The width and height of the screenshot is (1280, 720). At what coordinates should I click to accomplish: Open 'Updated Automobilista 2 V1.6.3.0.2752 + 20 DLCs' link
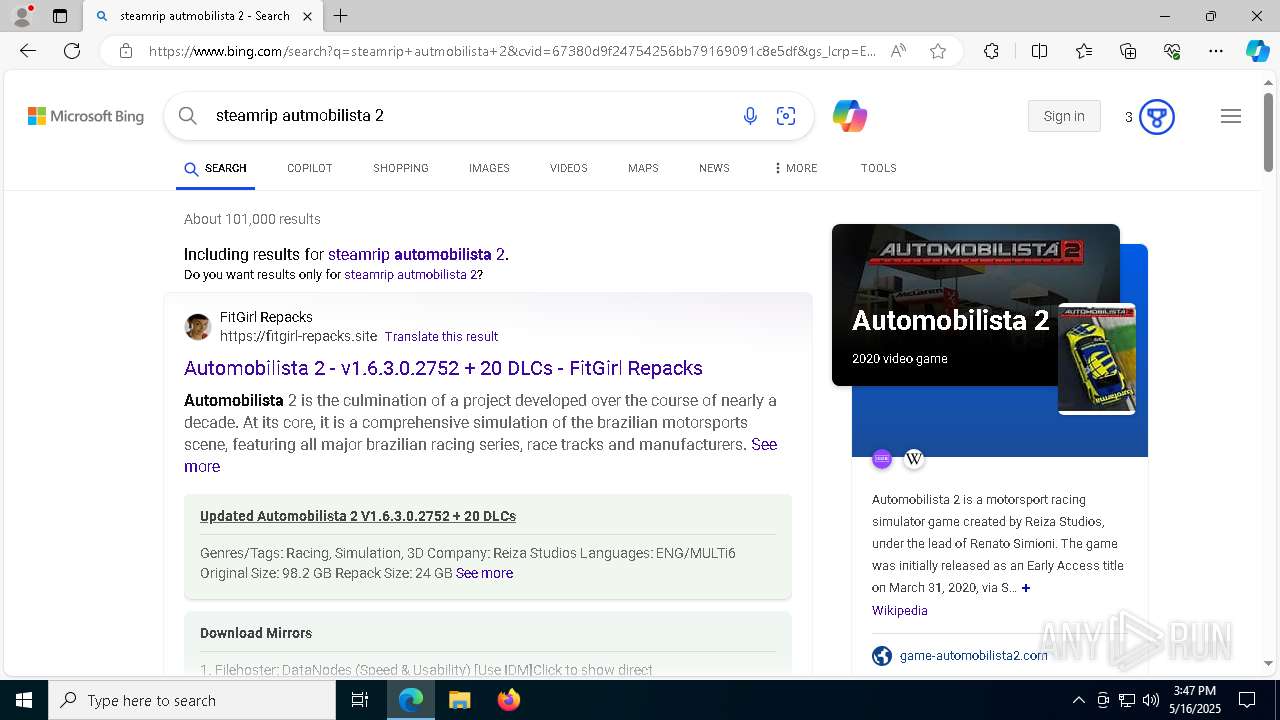pyautogui.click(x=358, y=516)
